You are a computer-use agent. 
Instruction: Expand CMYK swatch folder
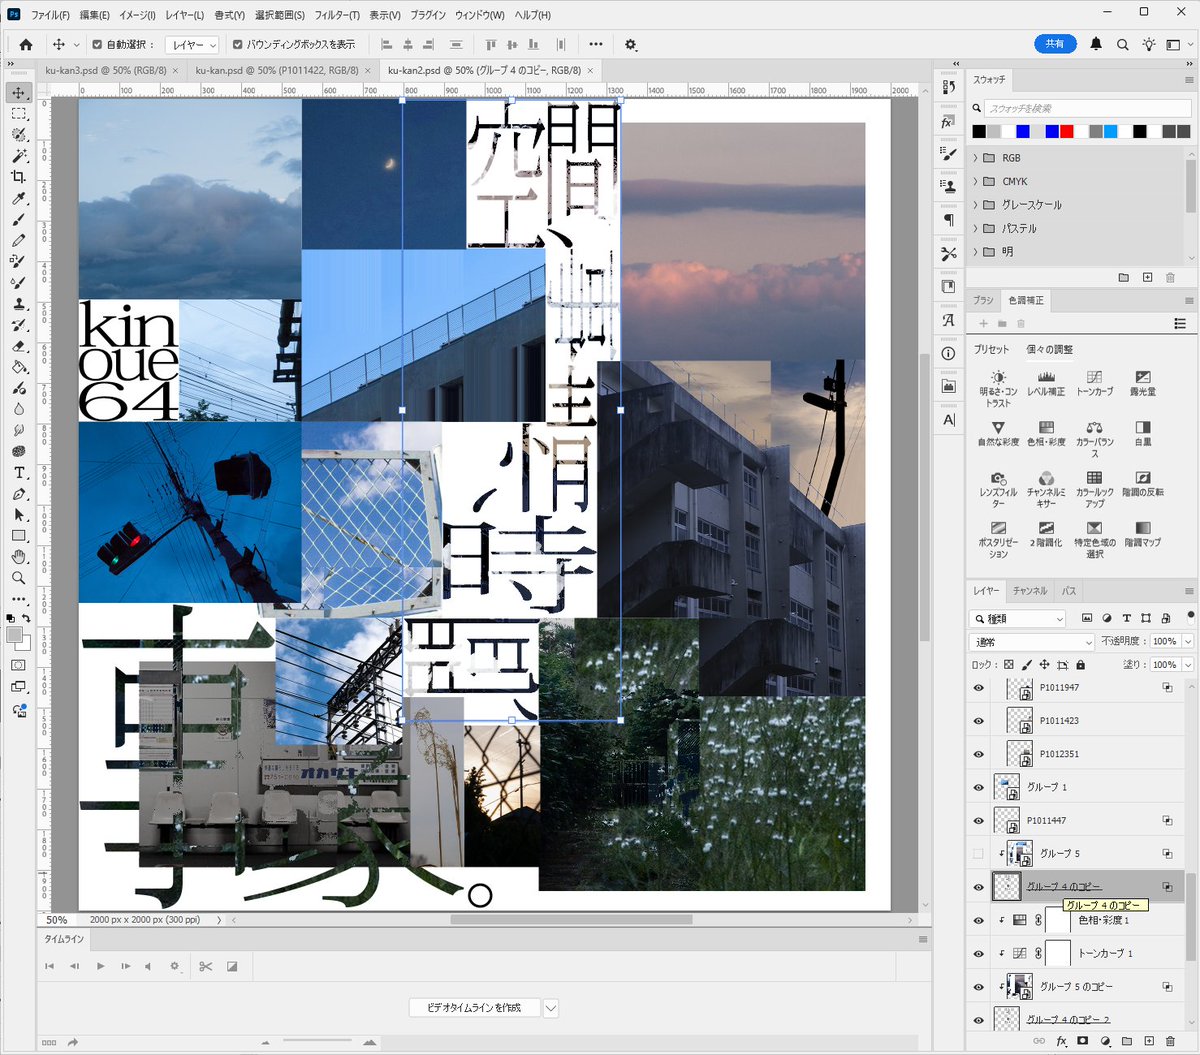click(976, 181)
